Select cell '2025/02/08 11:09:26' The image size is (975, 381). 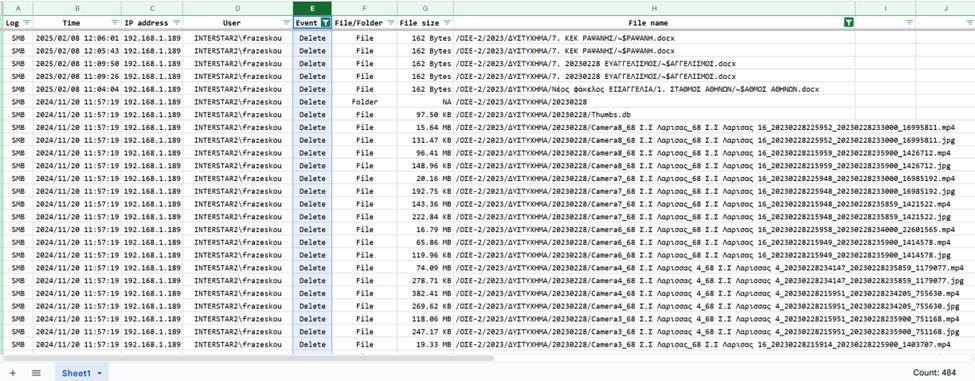77,76
